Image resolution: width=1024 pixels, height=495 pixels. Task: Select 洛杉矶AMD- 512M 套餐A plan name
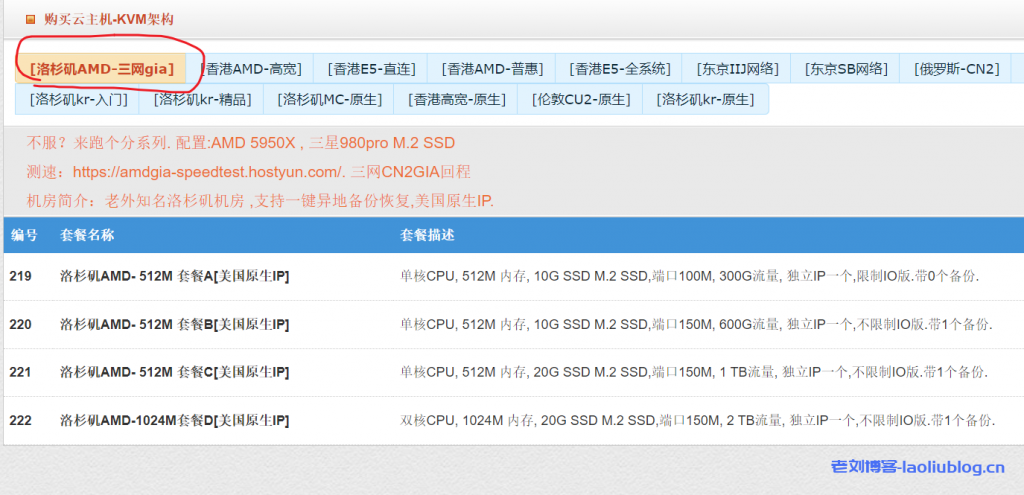(174, 276)
